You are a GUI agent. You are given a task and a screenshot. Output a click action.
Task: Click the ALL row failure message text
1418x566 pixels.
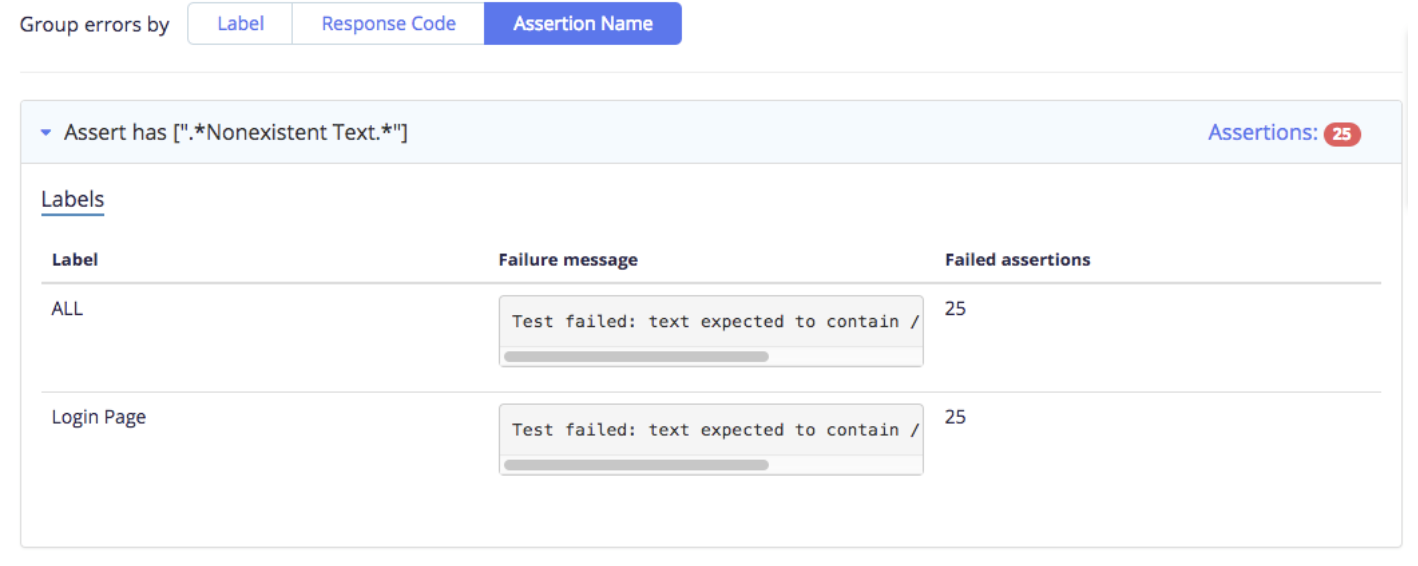pos(715,321)
